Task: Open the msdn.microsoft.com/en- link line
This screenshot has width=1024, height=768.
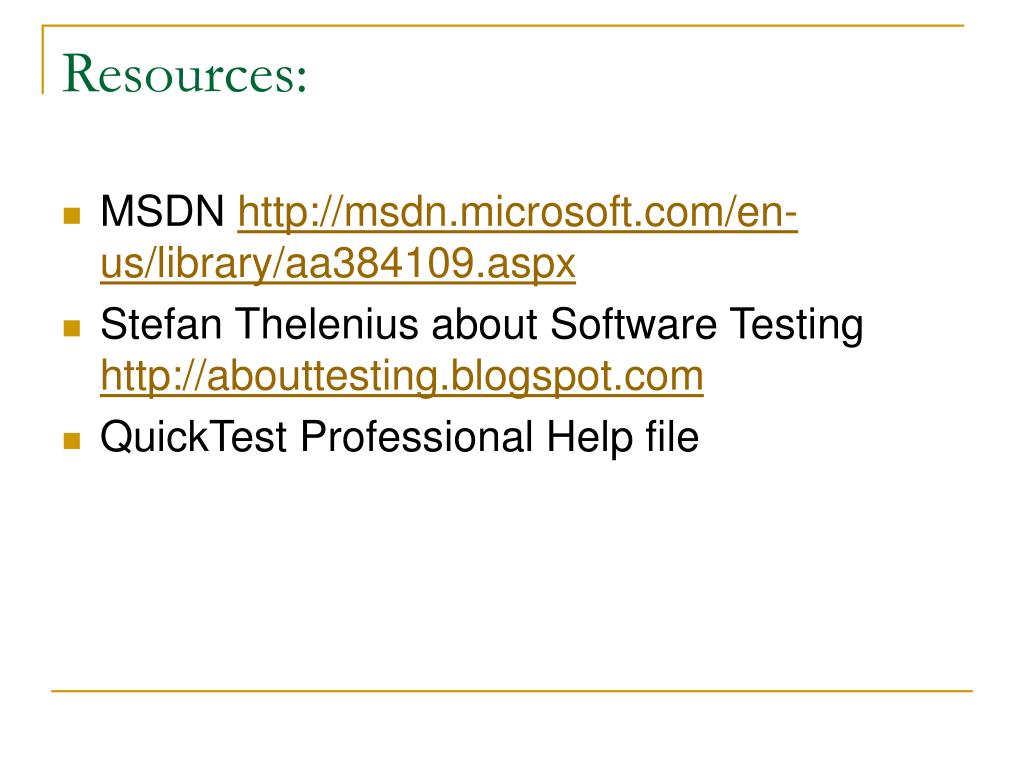Action: (x=517, y=213)
